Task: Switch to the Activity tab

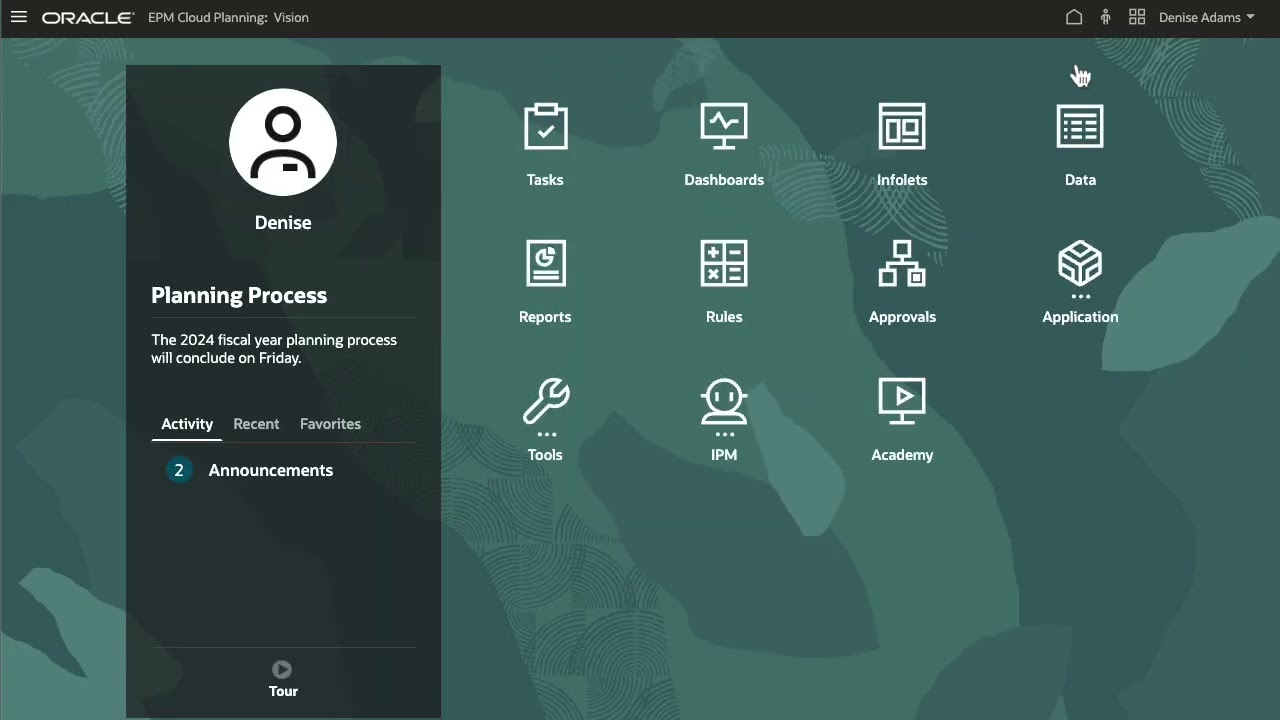Action: pos(187,424)
